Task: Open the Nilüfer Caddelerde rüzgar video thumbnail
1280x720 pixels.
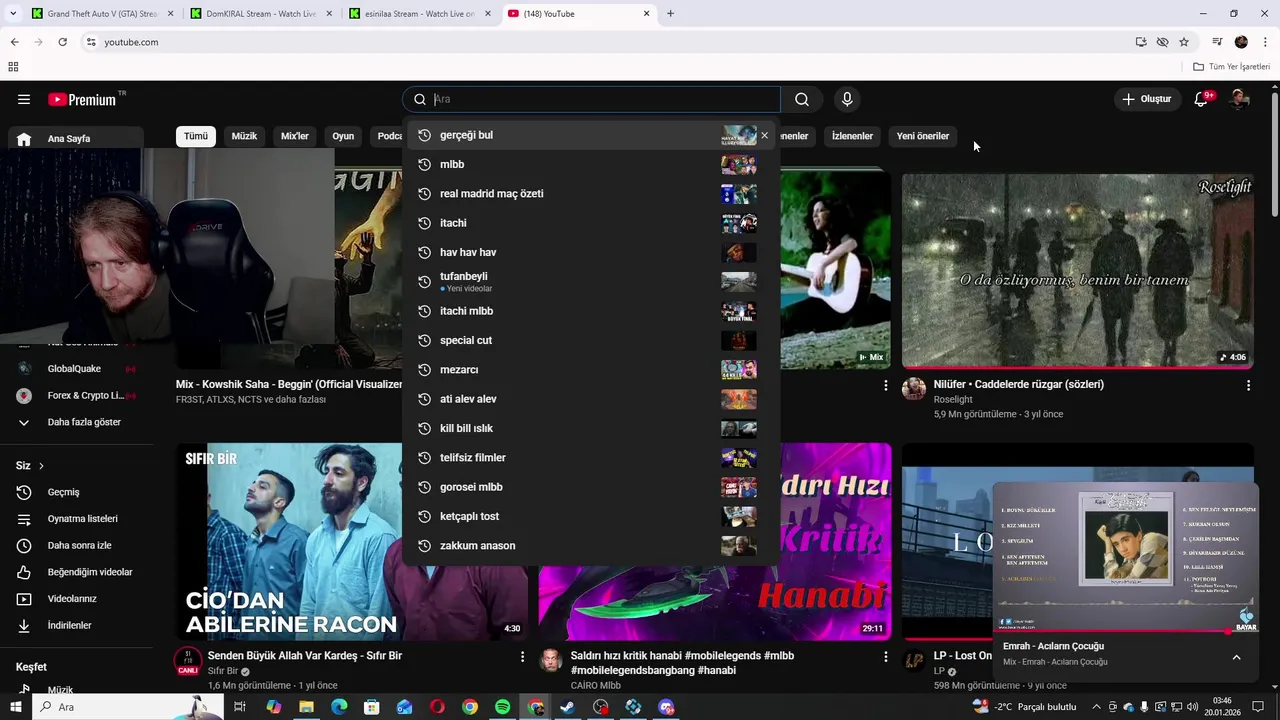Action: pos(1077,270)
